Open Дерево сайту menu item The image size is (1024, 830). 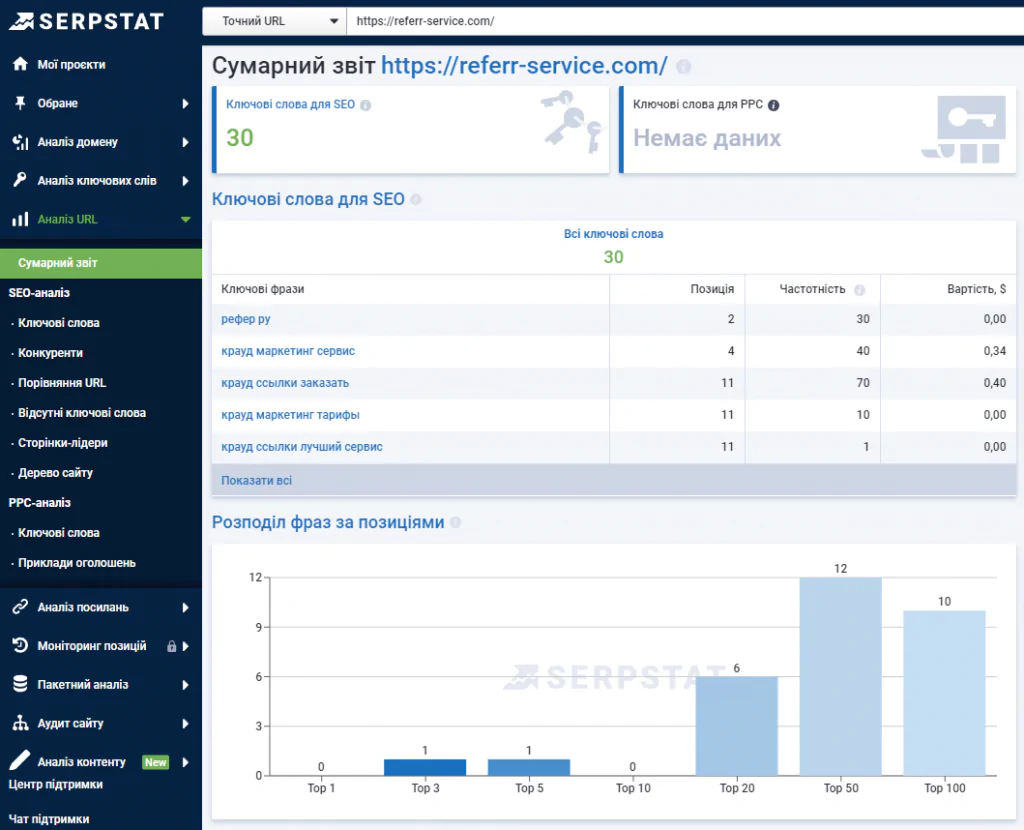point(56,473)
